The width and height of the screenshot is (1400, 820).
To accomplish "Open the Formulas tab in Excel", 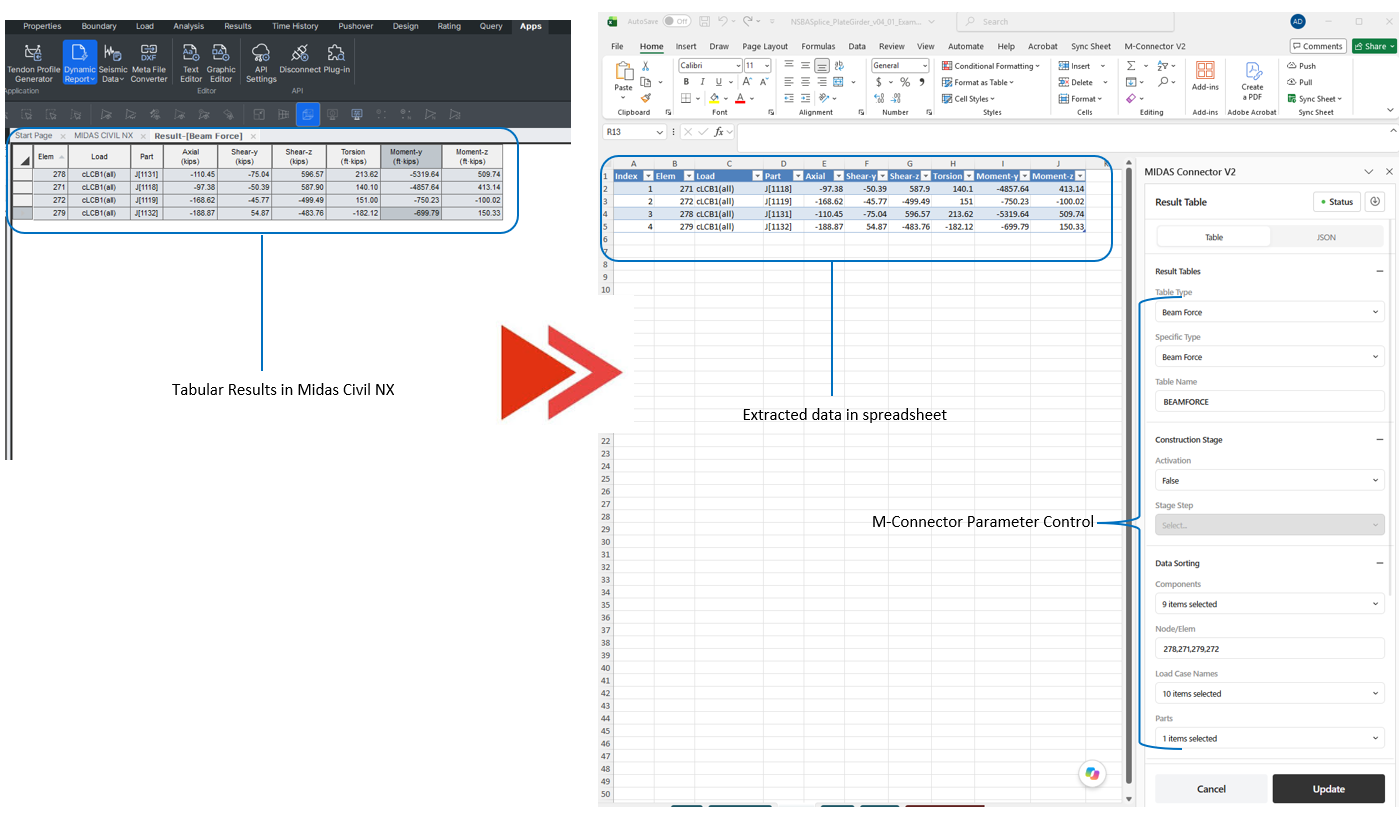I will (818, 46).
